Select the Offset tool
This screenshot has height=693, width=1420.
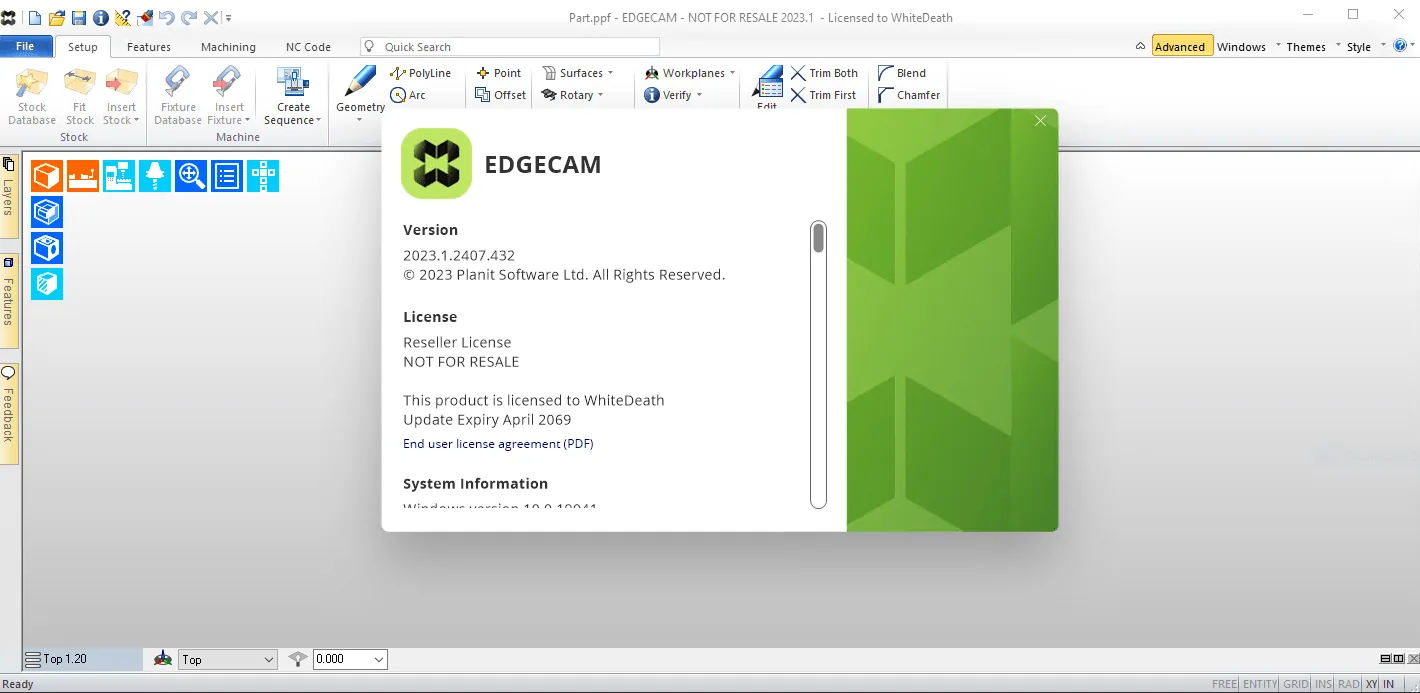tap(501, 95)
